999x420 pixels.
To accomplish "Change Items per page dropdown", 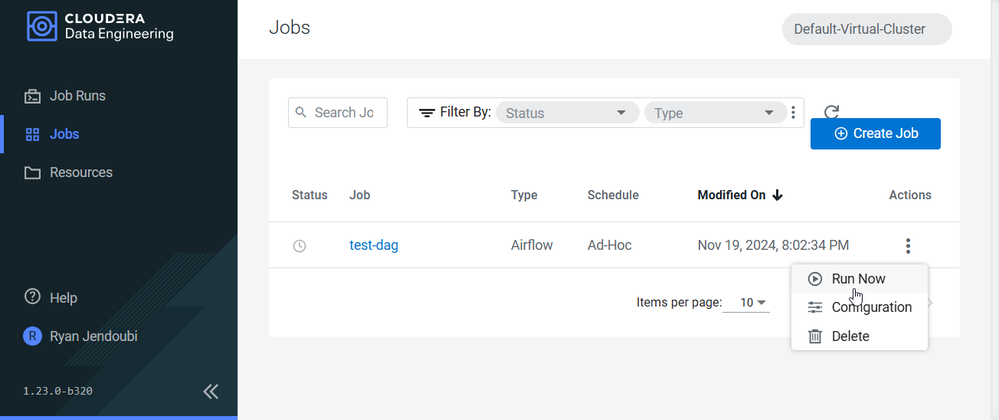I will pos(752,303).
